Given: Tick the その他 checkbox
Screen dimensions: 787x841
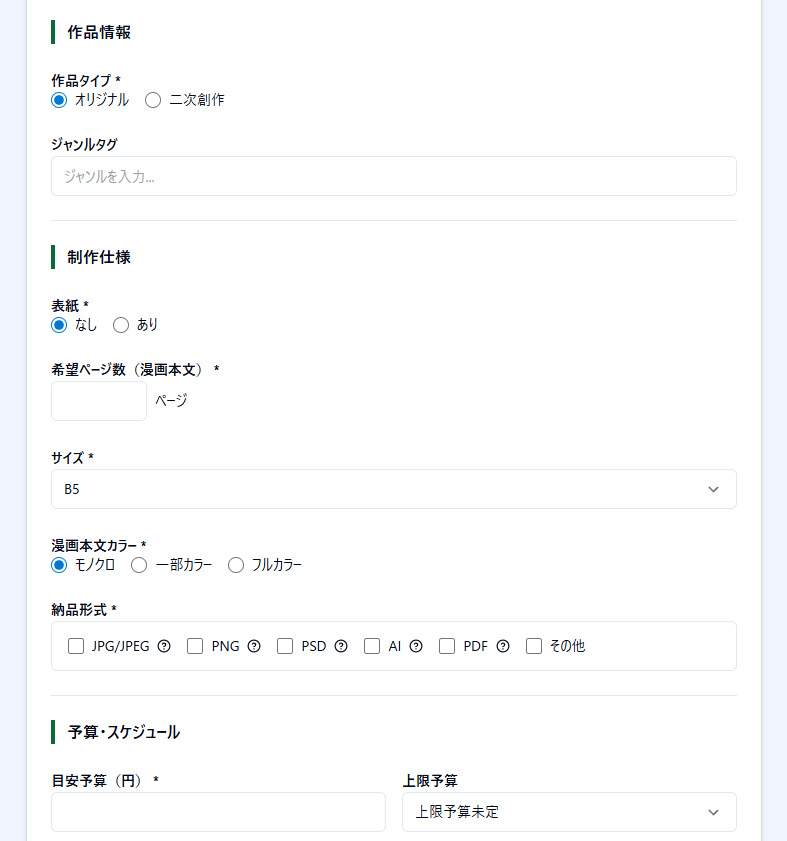Looking at the screenshot, I should (534, 646).
